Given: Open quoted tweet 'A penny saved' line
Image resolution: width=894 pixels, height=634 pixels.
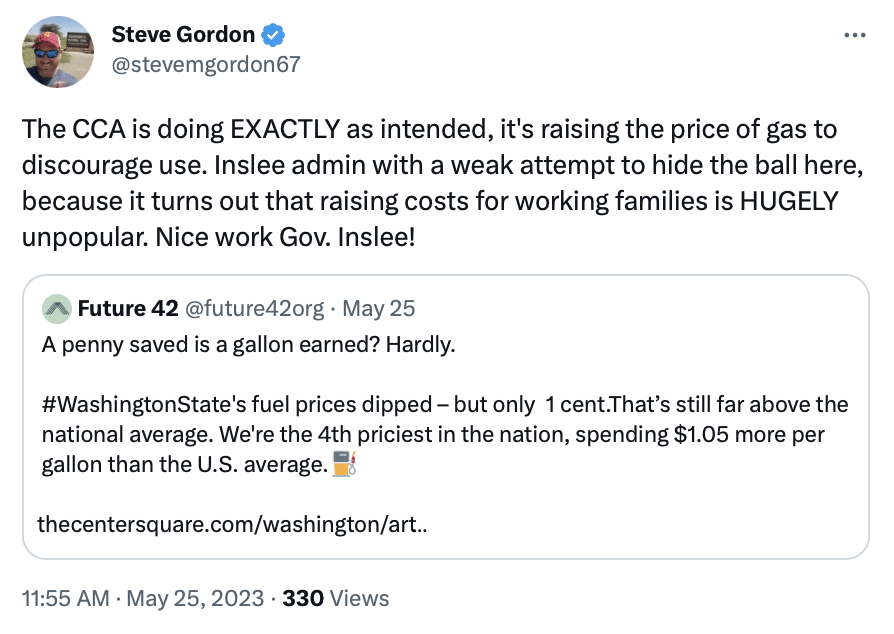Looking at the screenshot, I should [x=249, y=344].
